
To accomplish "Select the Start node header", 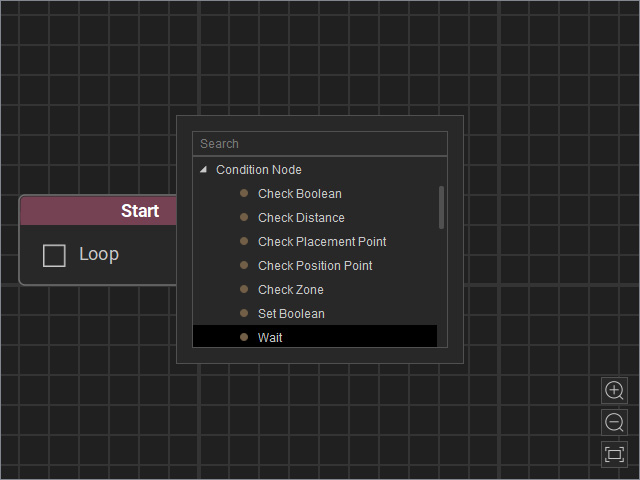I will click(x=99, y=211).
